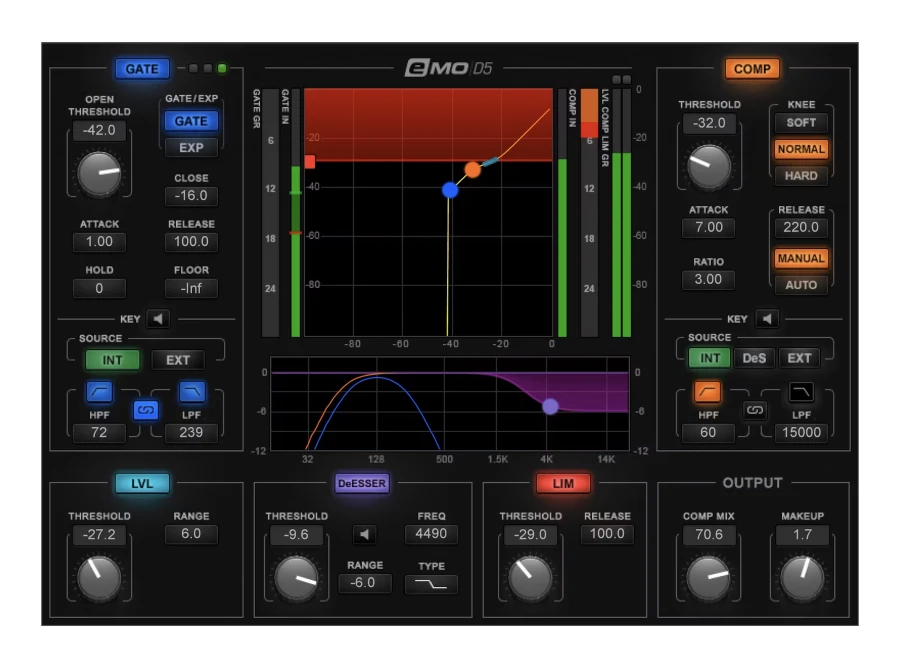Toggle the LVL module on/off
This screenshot has width=900, height=668.
142,483
